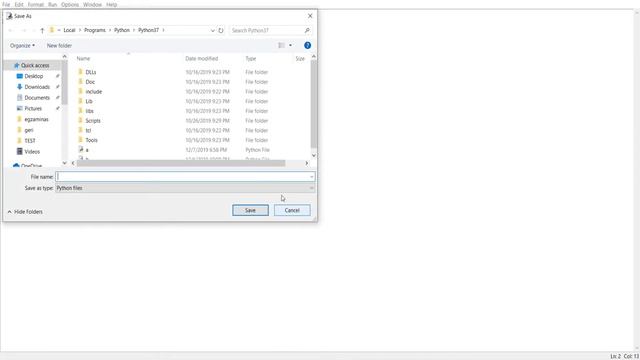This screenshot has width=640, height=360.
Task: Click the Cancel button
Action: (x=292, y=210)
